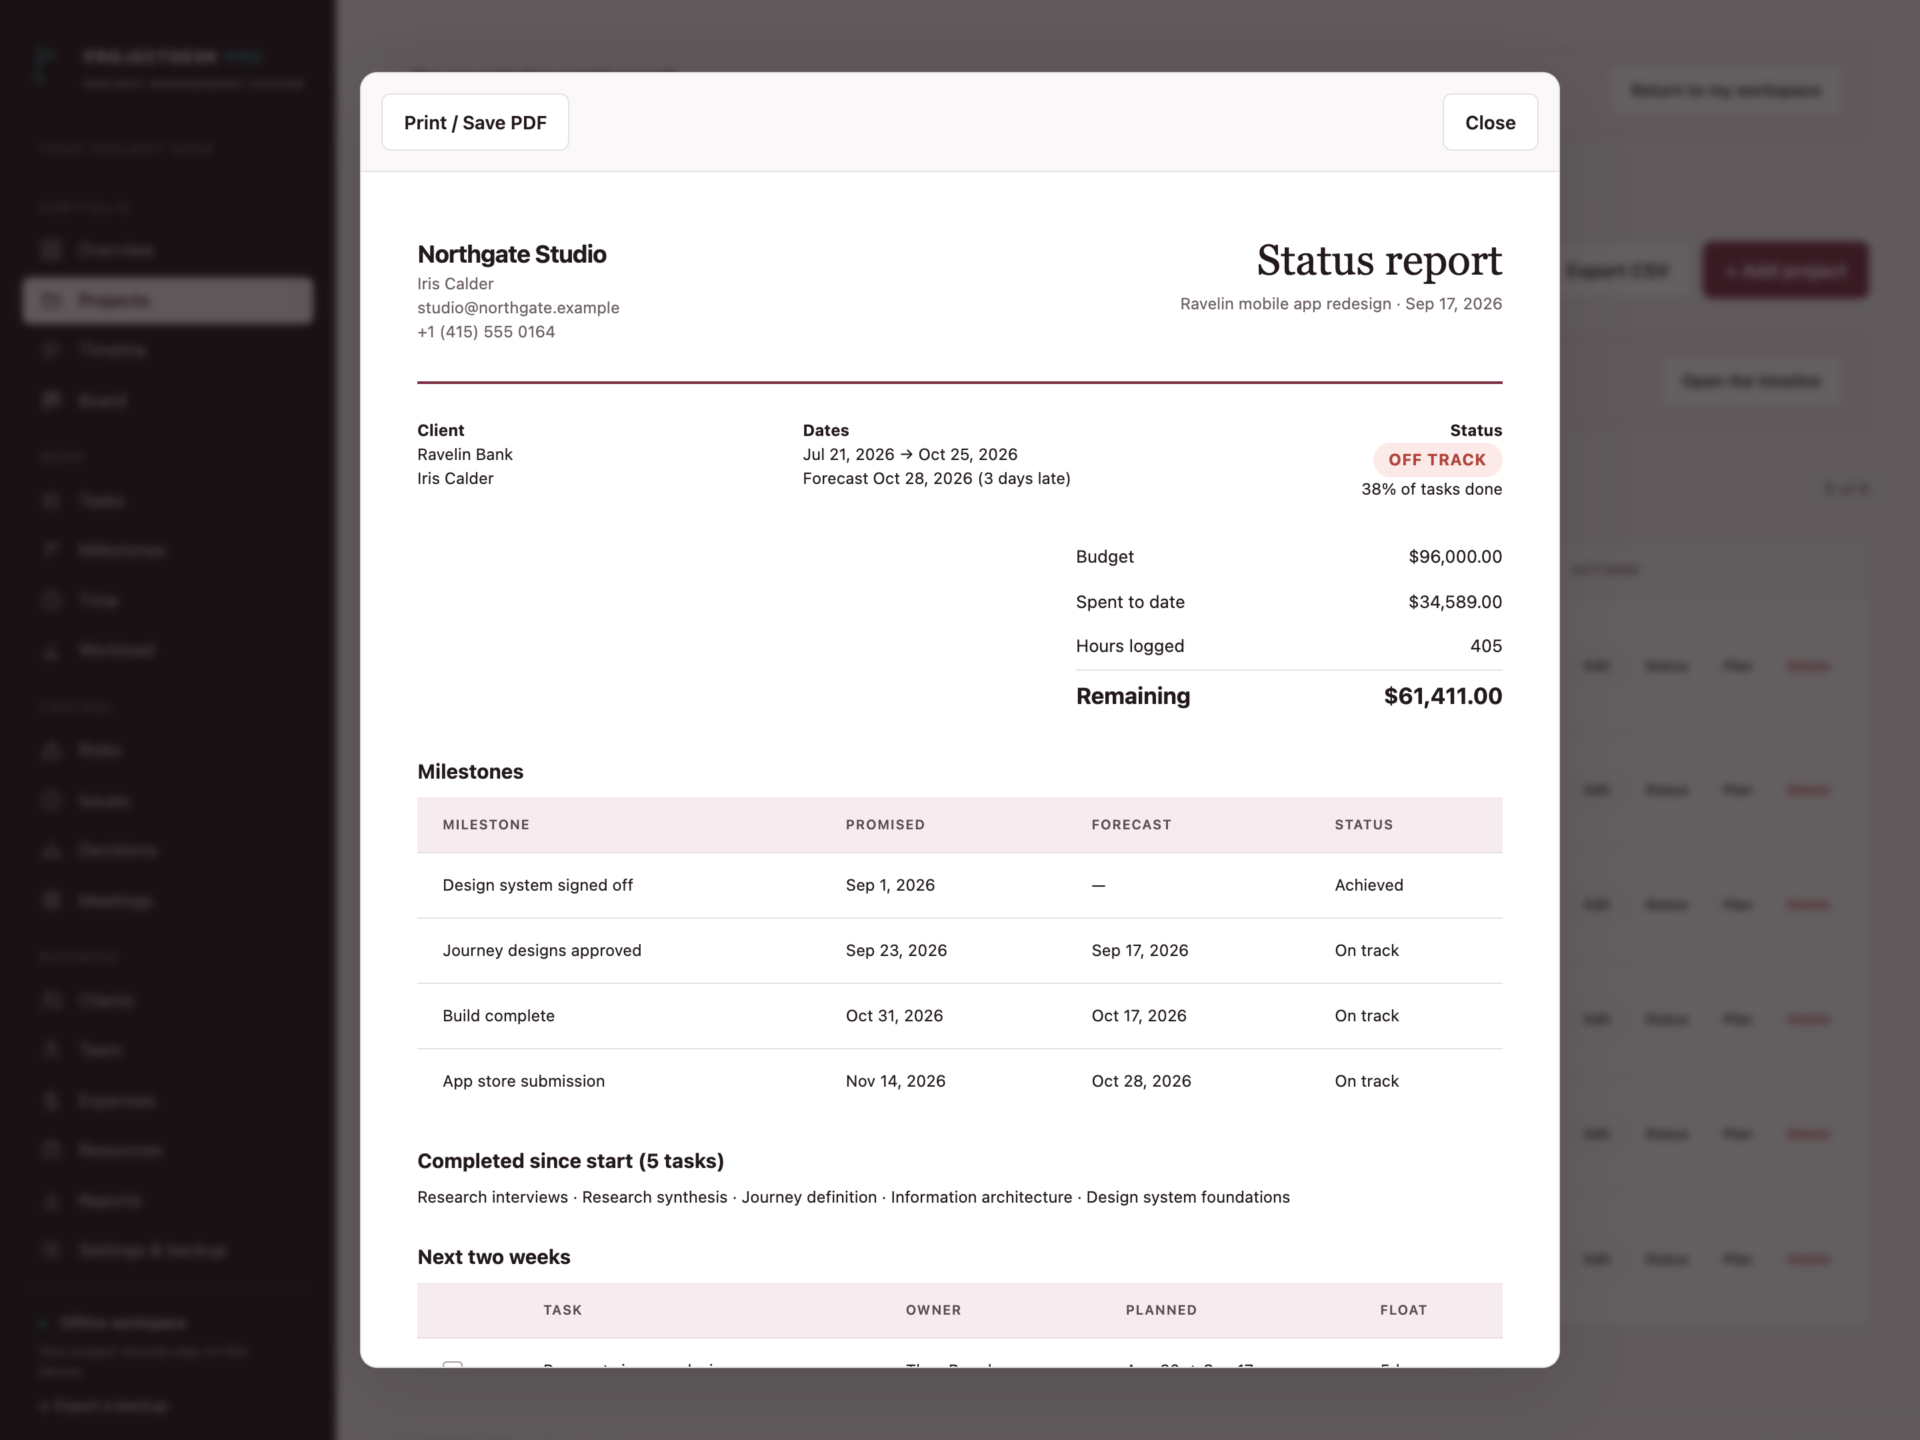Image resolution: width=1920 pixels, height=1440 pixels.
Task: Click the App store submission milestone
Action: [x=524, y=1081]
